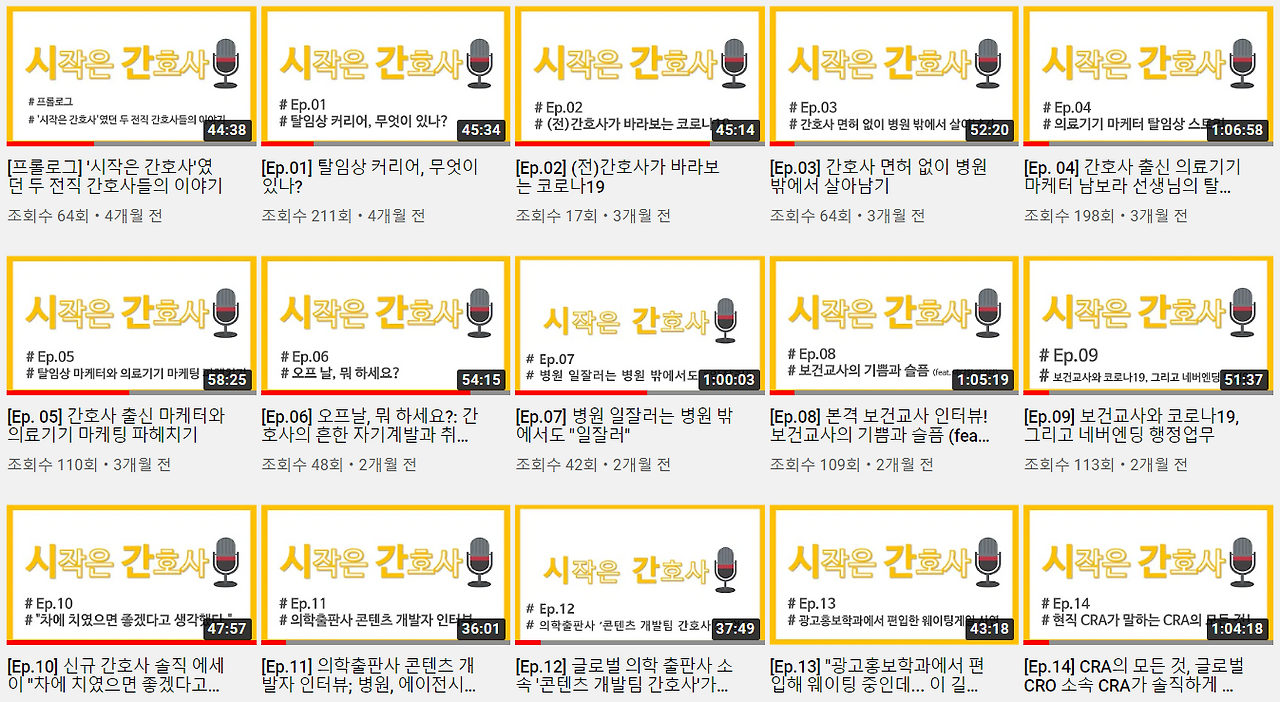The image size is (1280, 702).
Task: Open Ep.08 본격 보건교사 인터뷰 title
Action: click(880, 425)
